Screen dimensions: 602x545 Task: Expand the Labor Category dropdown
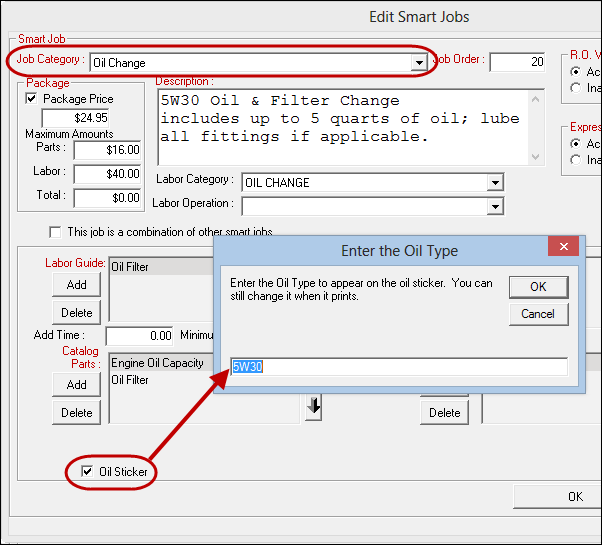[x=494, y=183]
